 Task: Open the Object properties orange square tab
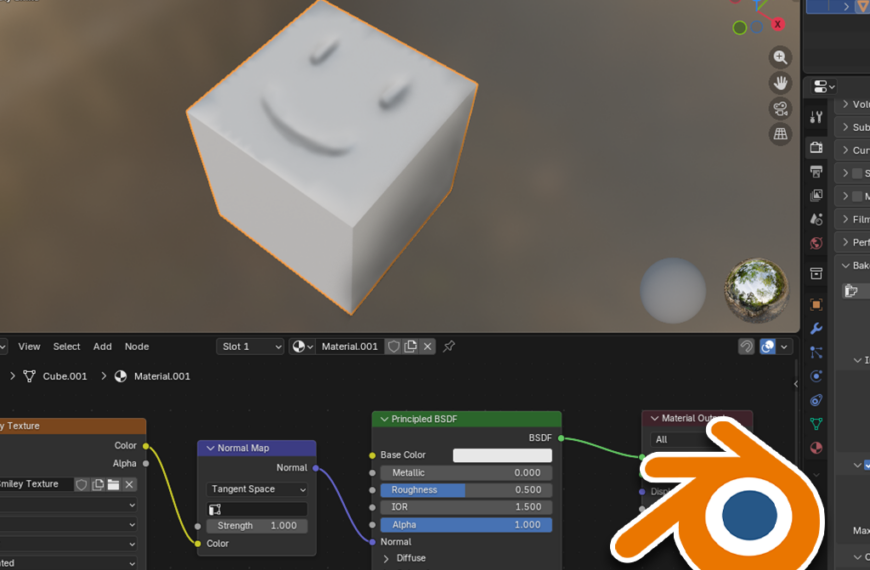(x=816, y=304)
